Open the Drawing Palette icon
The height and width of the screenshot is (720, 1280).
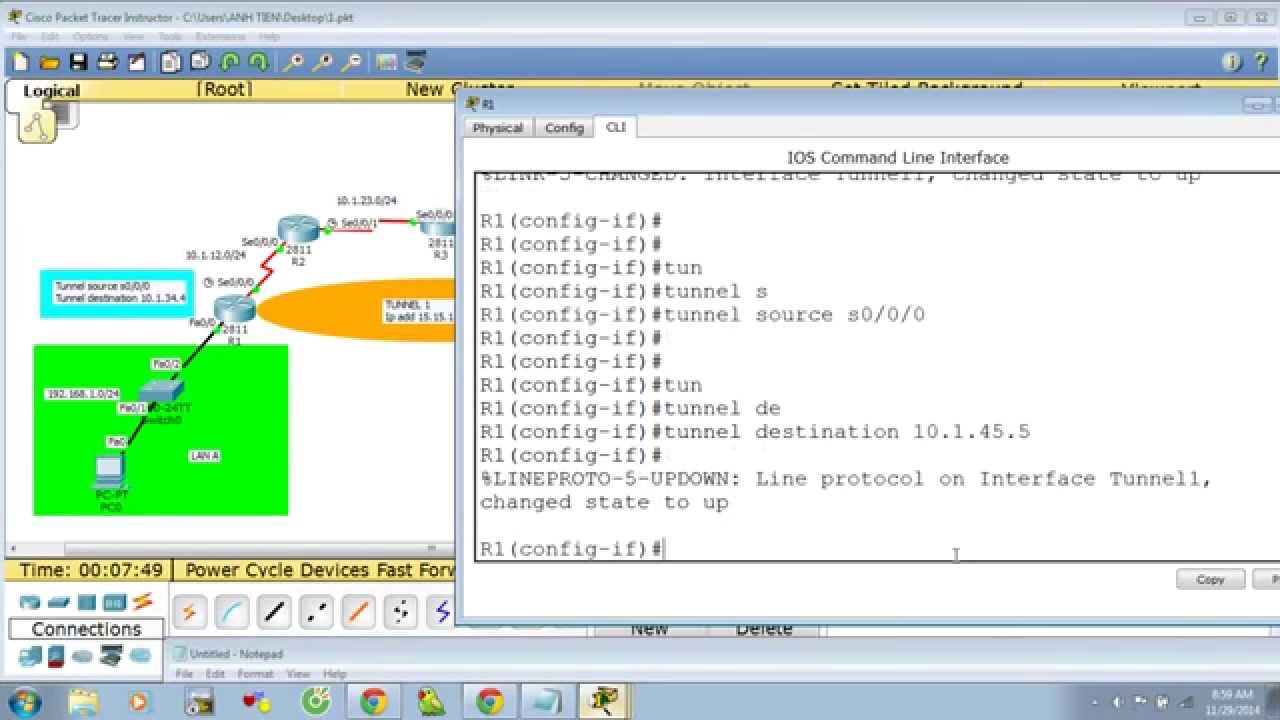[386, 62]
